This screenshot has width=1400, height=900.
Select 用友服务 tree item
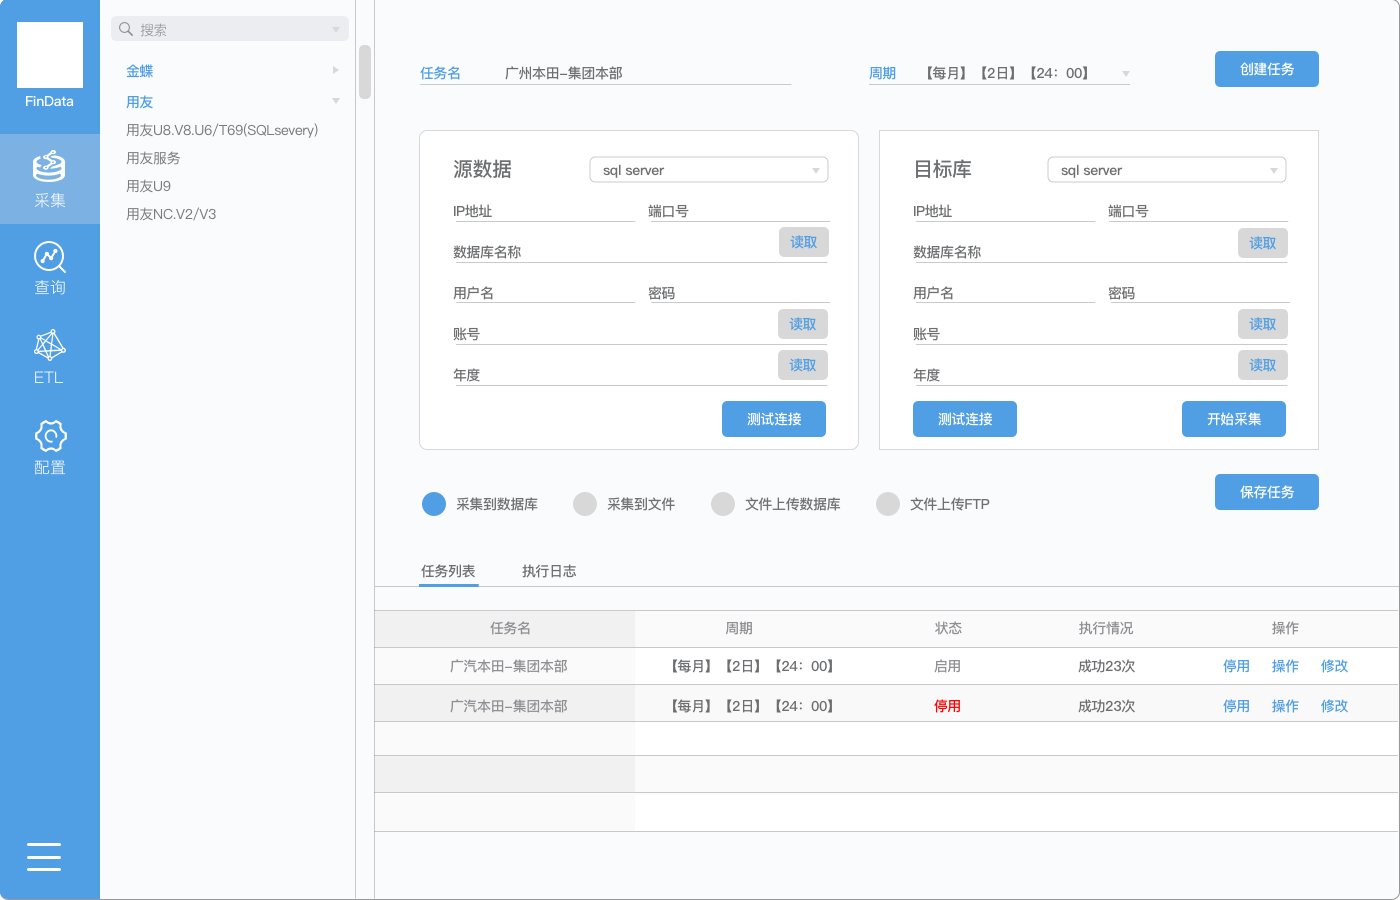coord(153,158)
